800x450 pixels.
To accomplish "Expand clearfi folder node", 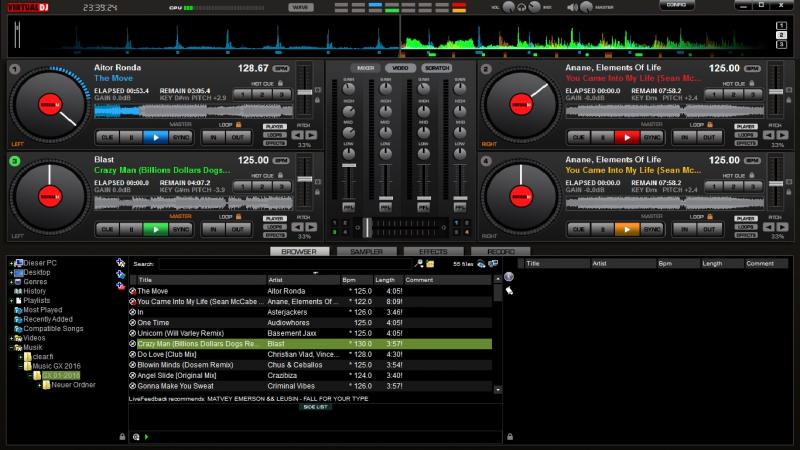I will click(x=20, y=357).
